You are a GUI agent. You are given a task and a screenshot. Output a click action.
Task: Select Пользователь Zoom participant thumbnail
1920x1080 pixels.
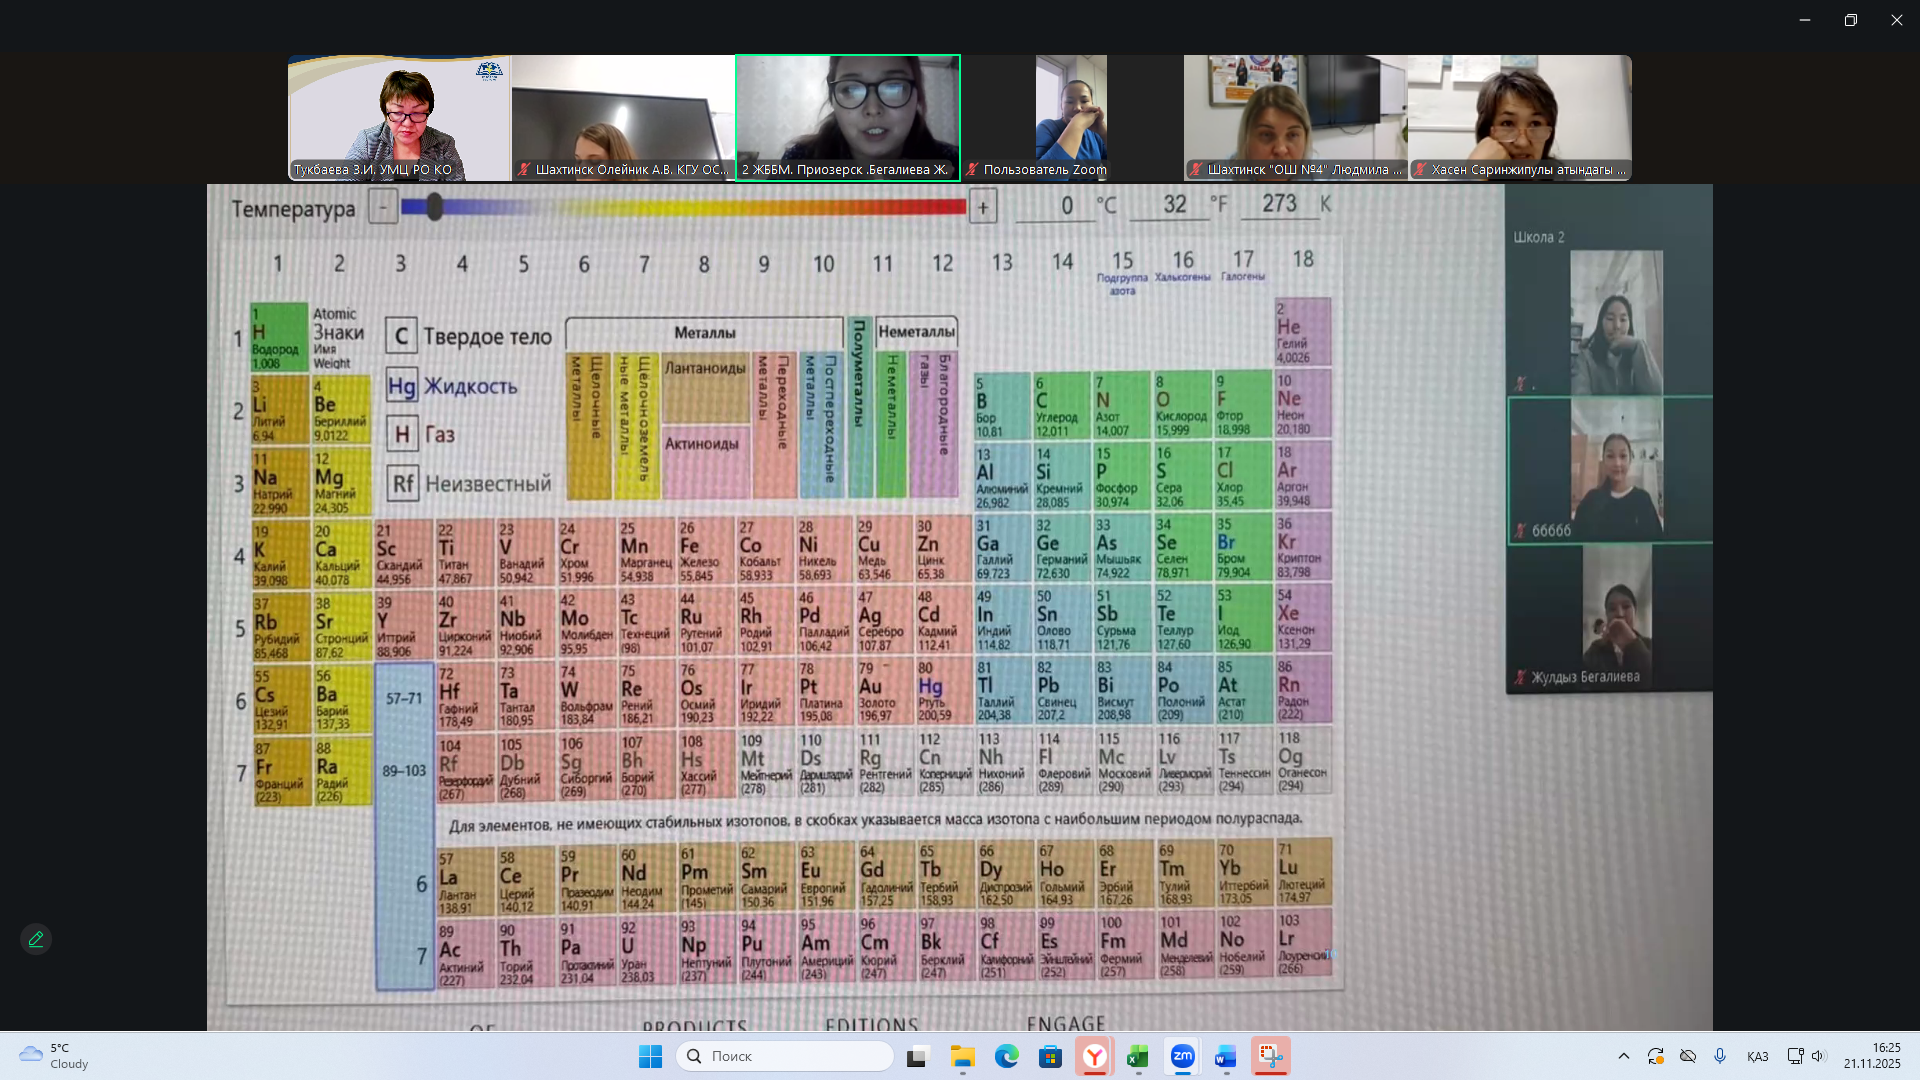[x=1071, y=117]
